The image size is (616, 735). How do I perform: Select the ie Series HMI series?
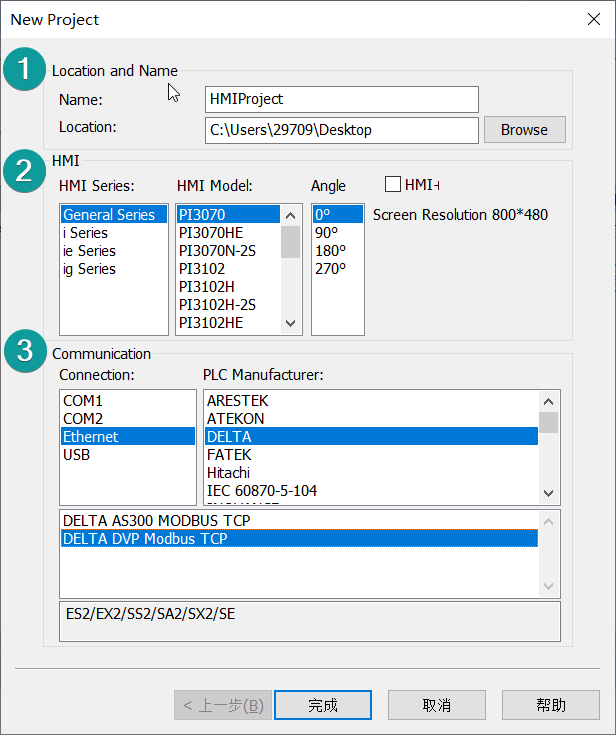pyautogui.click(x=88, y=251)
